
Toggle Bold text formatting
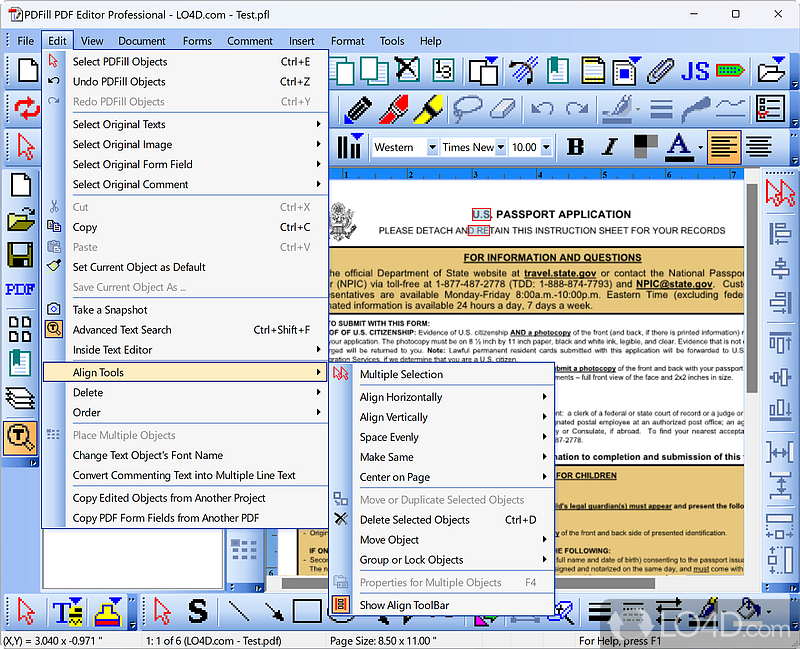pyautogui.click(x=576, y=147)
